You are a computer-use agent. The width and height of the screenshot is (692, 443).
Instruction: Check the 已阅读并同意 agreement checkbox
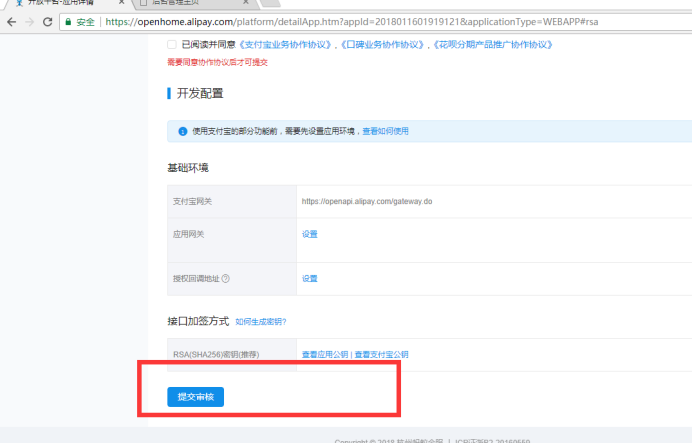point(172,45)
